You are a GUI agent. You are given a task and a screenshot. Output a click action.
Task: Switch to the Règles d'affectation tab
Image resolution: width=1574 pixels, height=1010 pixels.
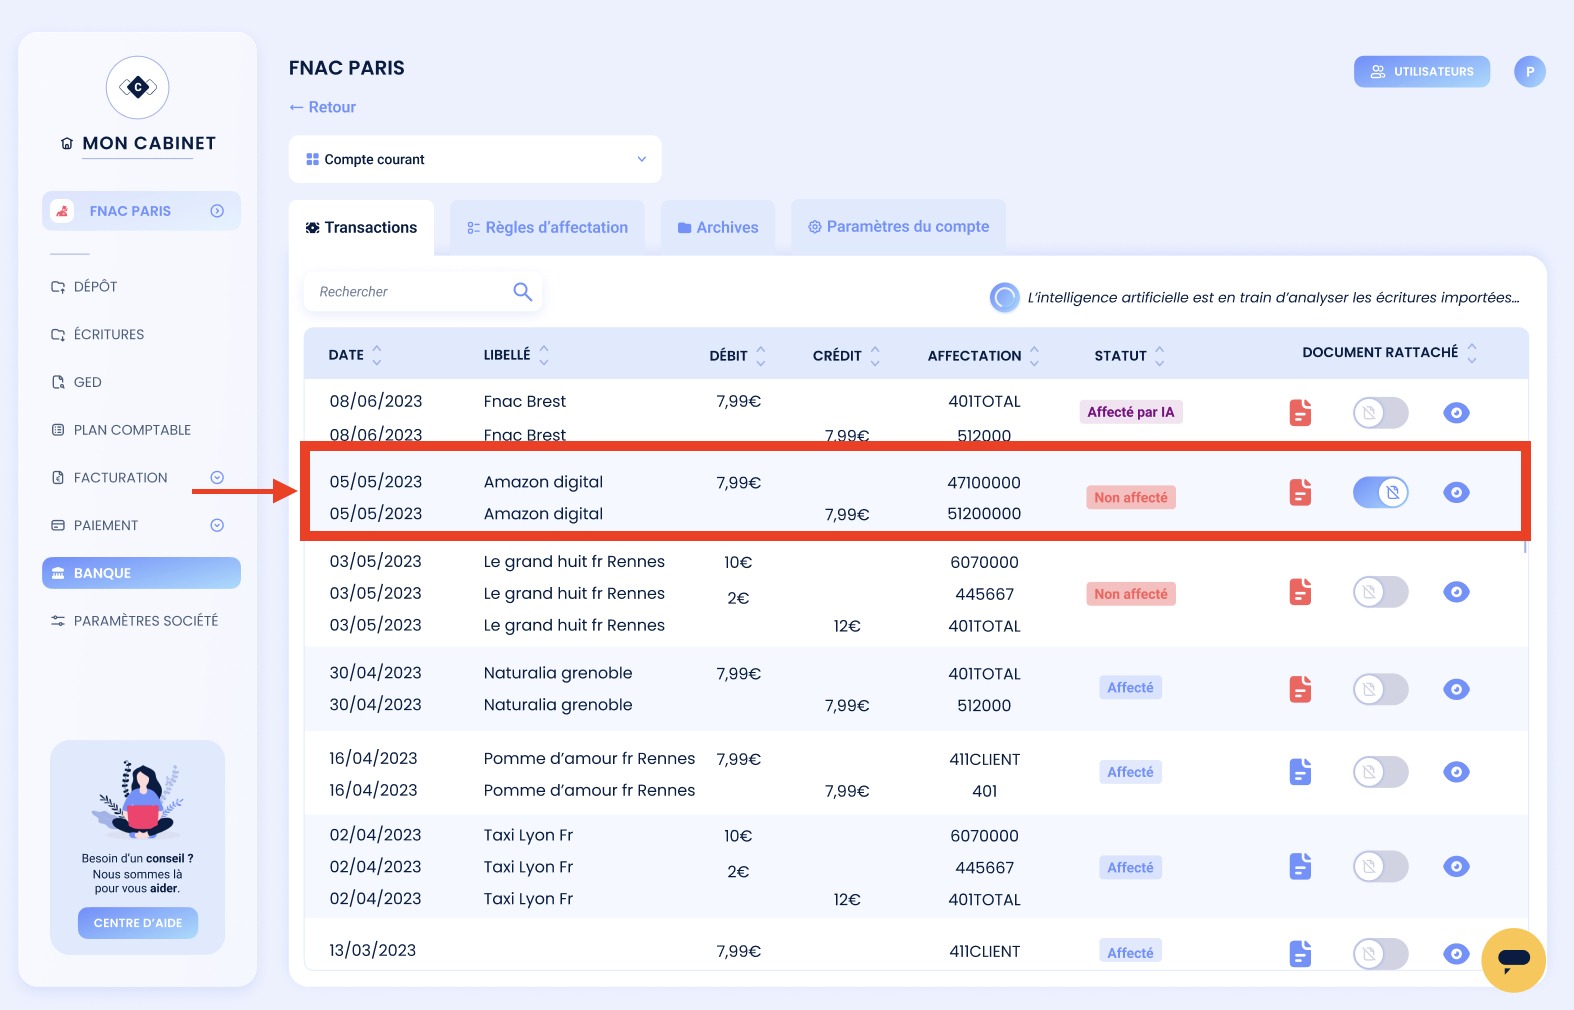point(547,228)
